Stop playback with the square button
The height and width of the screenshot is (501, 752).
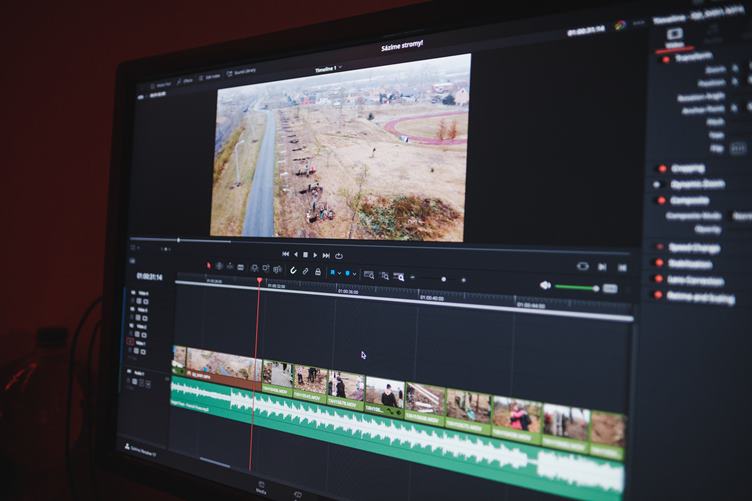tap(305, 255)
